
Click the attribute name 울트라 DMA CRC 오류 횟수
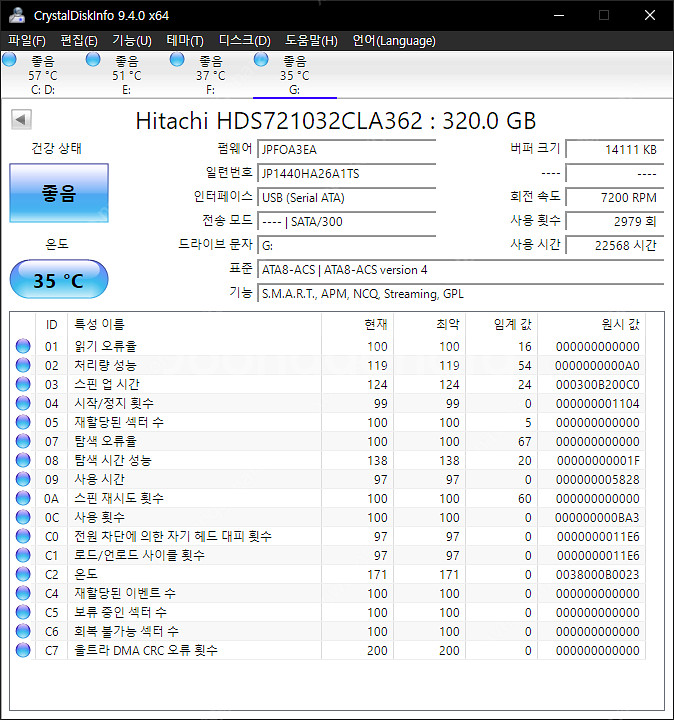pyautogui.click(x=146, y=650)
